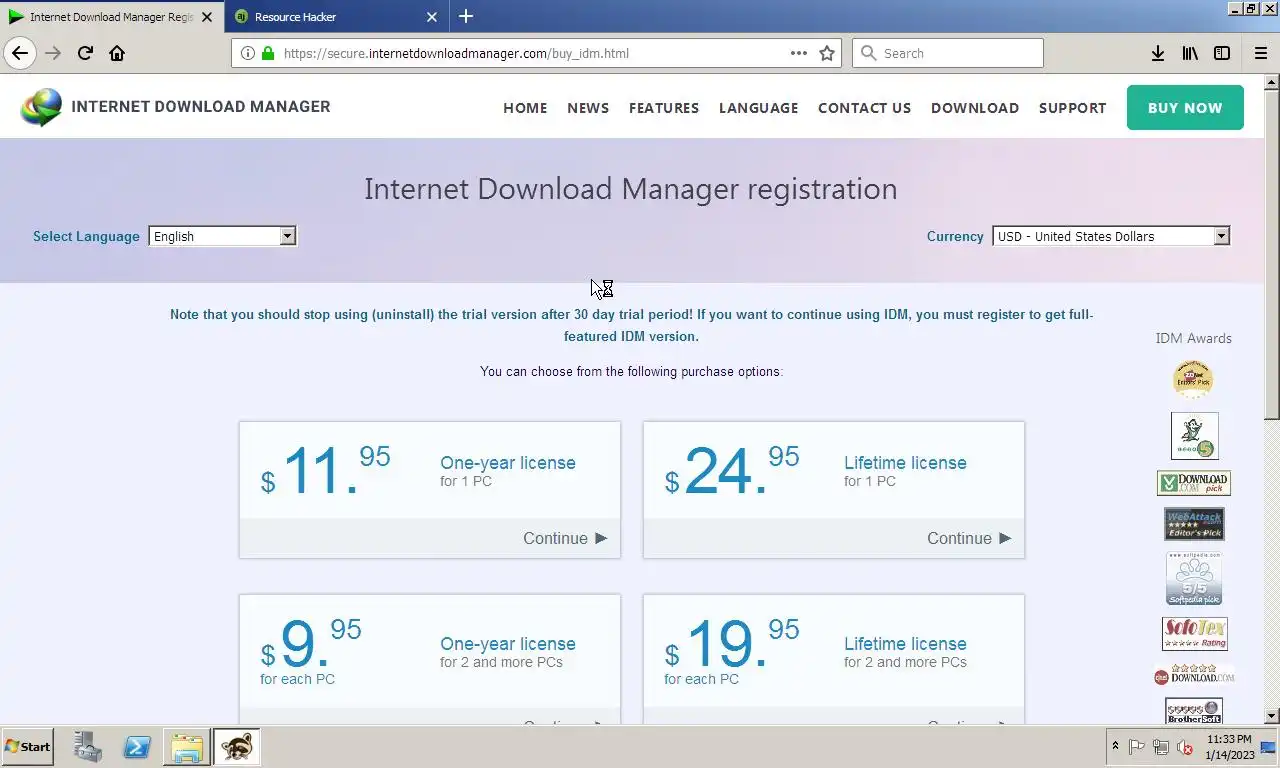Open the SUPPORT menu item
1280x768 pixels.
click(x=1073, y=108)
